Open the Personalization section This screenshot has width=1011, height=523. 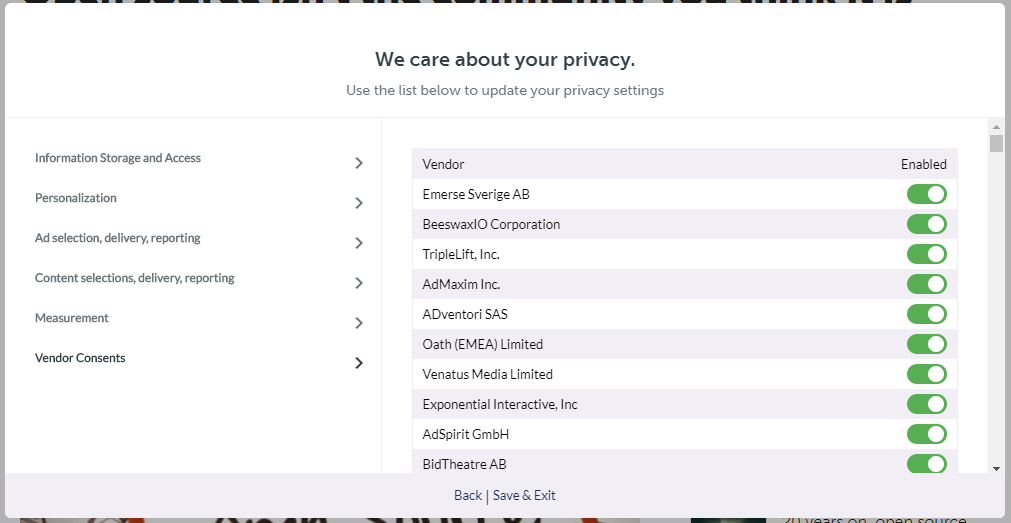[75, 198]
